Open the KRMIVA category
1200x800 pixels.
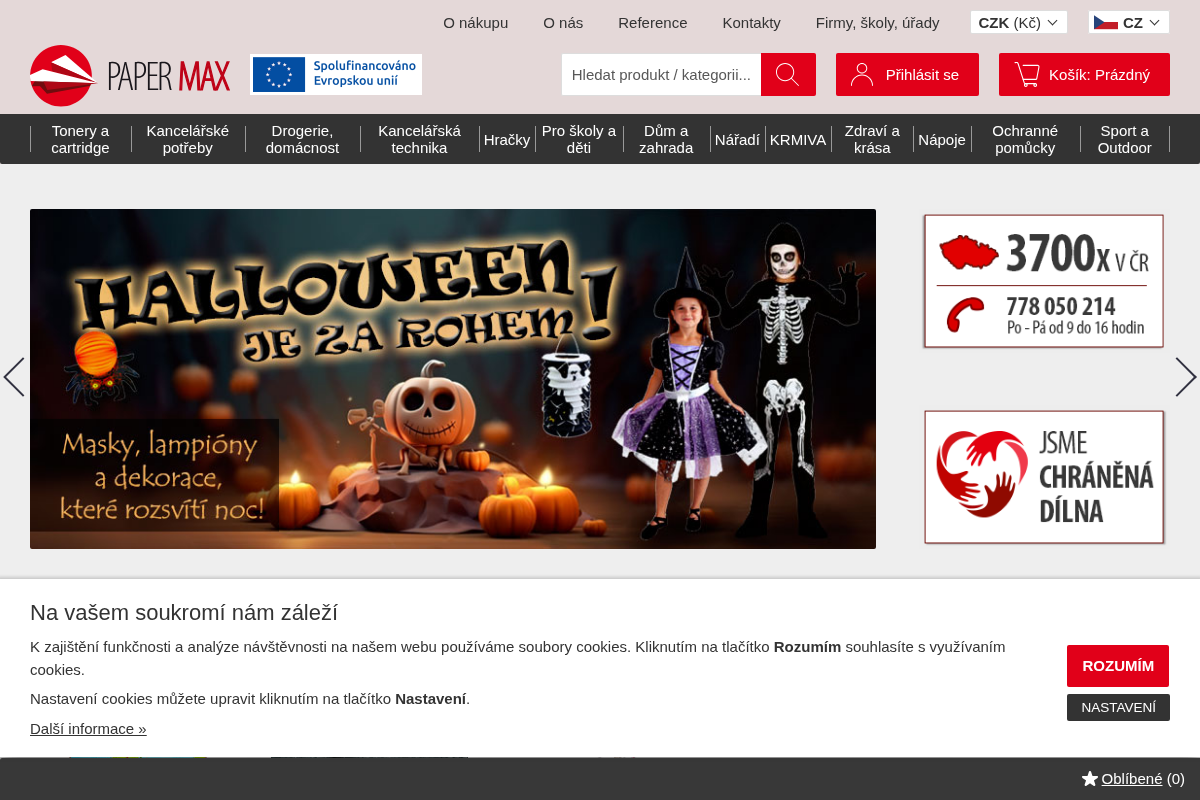[798, 139]
